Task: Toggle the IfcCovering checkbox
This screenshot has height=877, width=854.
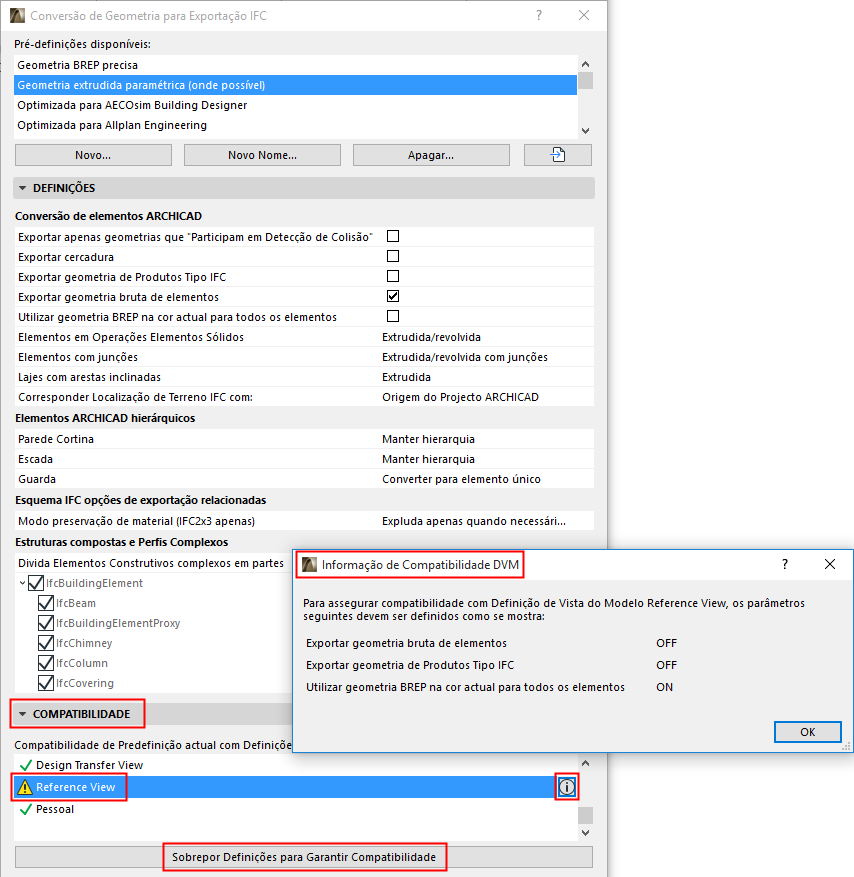Action: click(x=46, y=683)
